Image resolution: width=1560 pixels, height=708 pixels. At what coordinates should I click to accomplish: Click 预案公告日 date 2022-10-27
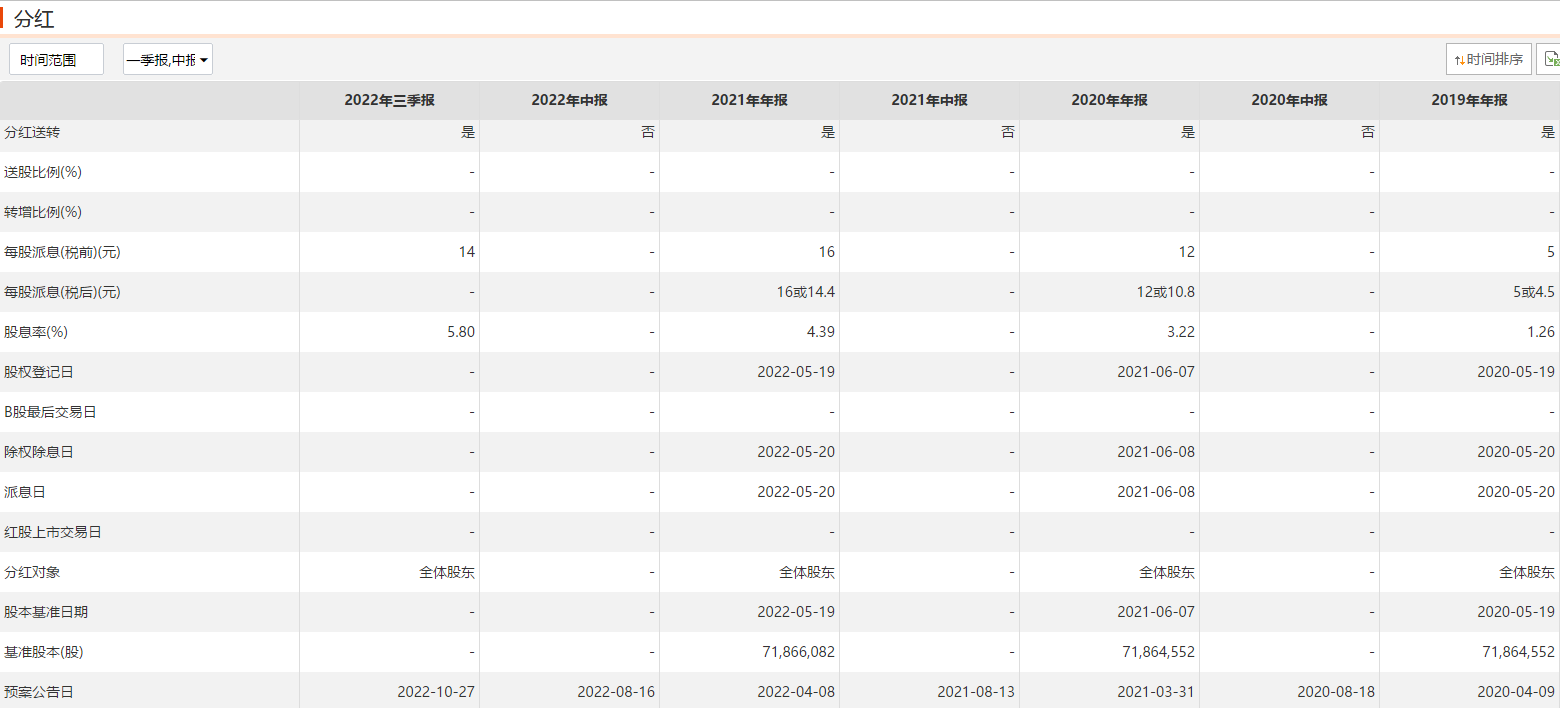(x=436, y=692)
